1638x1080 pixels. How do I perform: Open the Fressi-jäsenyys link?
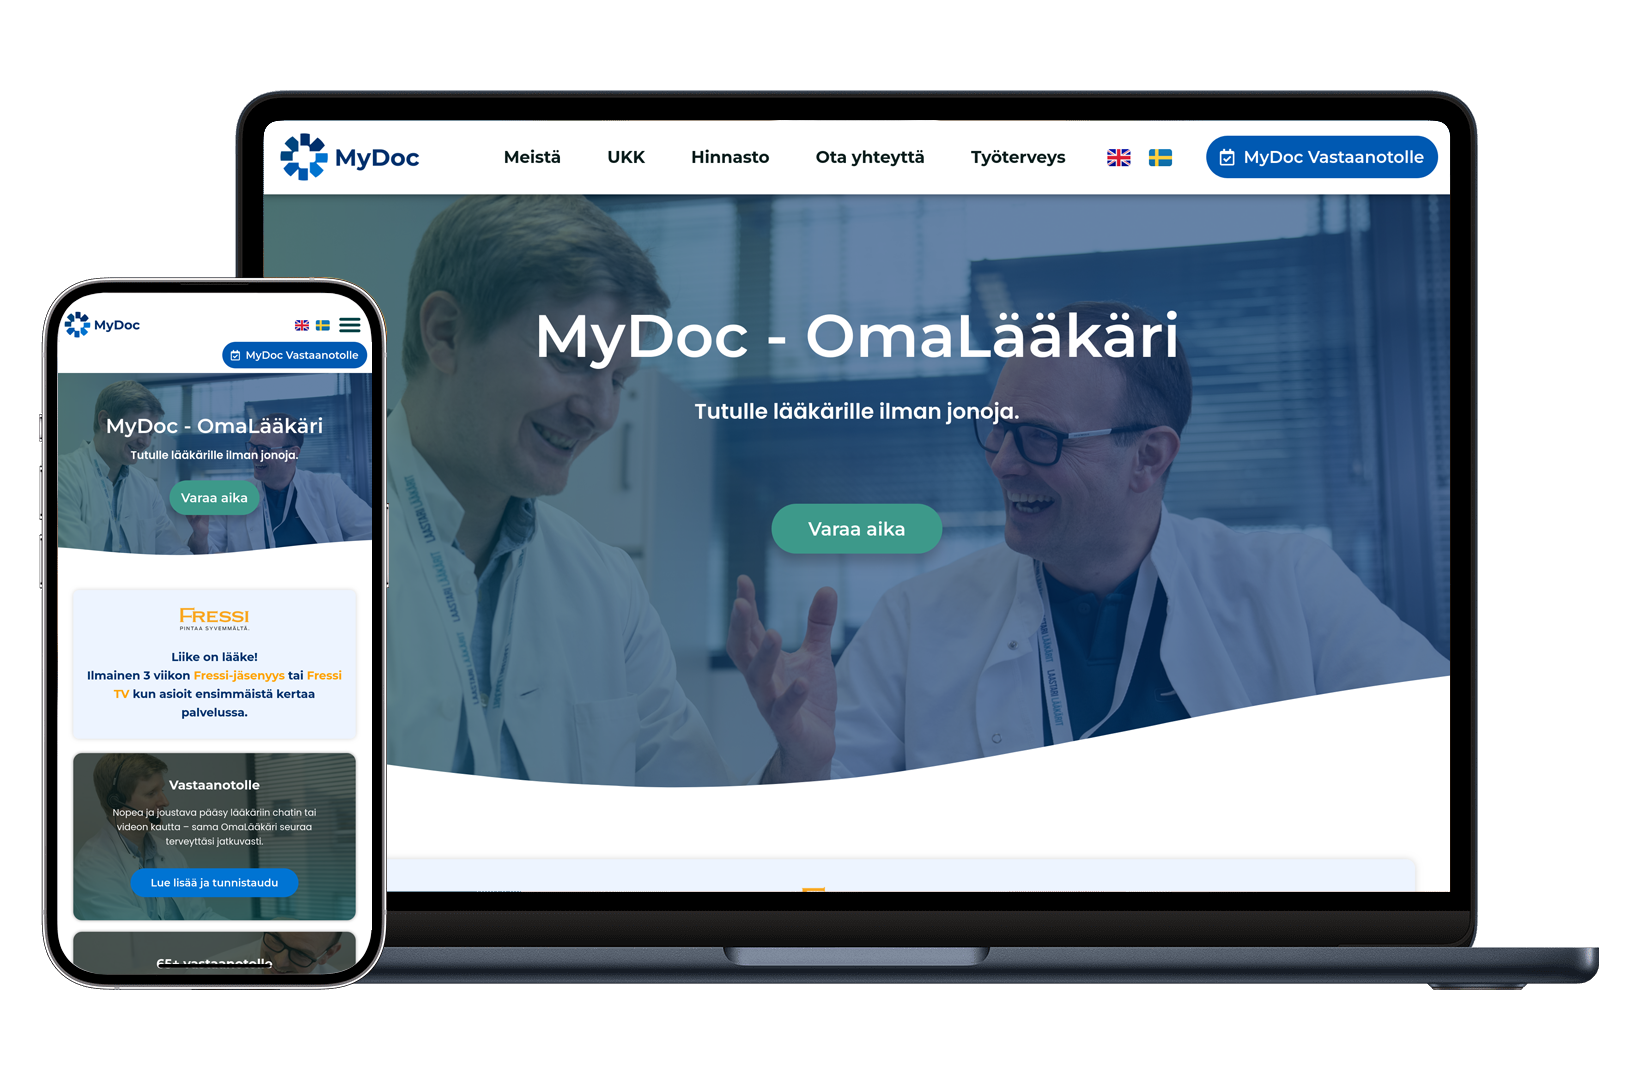click(x=237, y=675)
